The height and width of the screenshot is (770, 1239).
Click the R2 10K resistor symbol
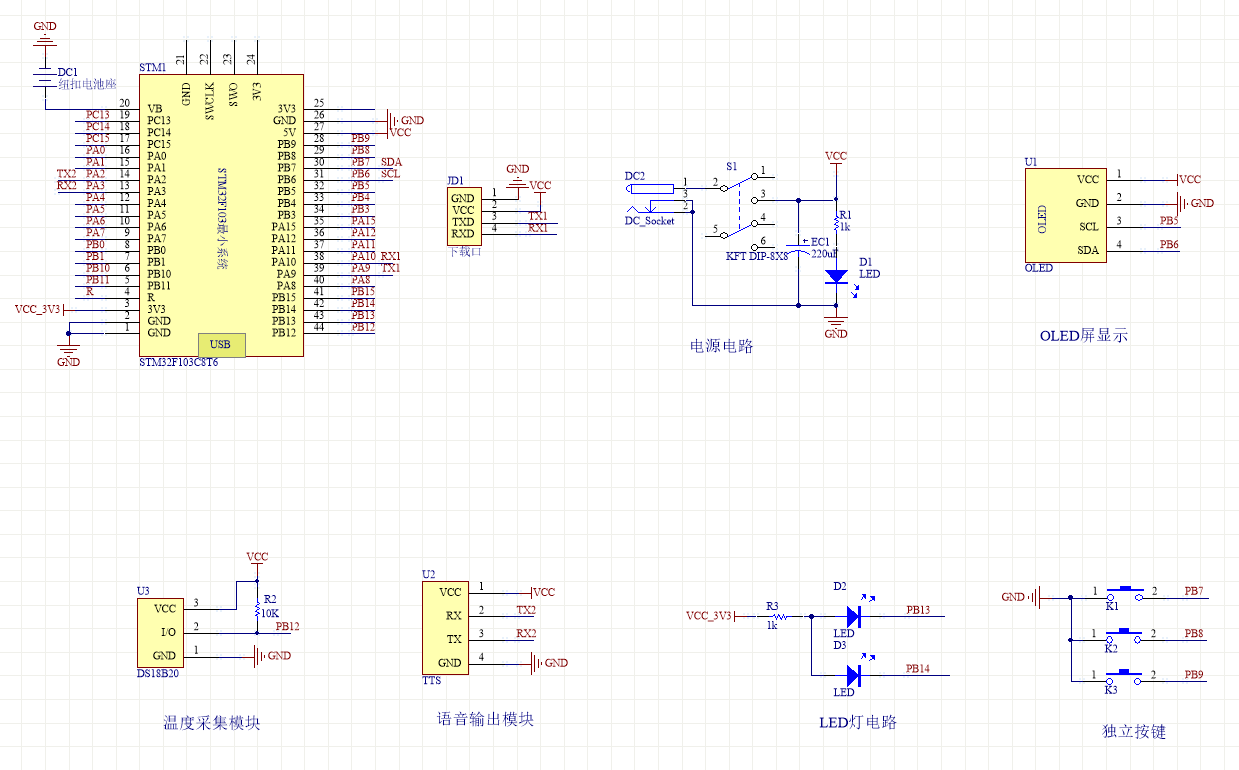pyautogui.click(x=258, y=608)
